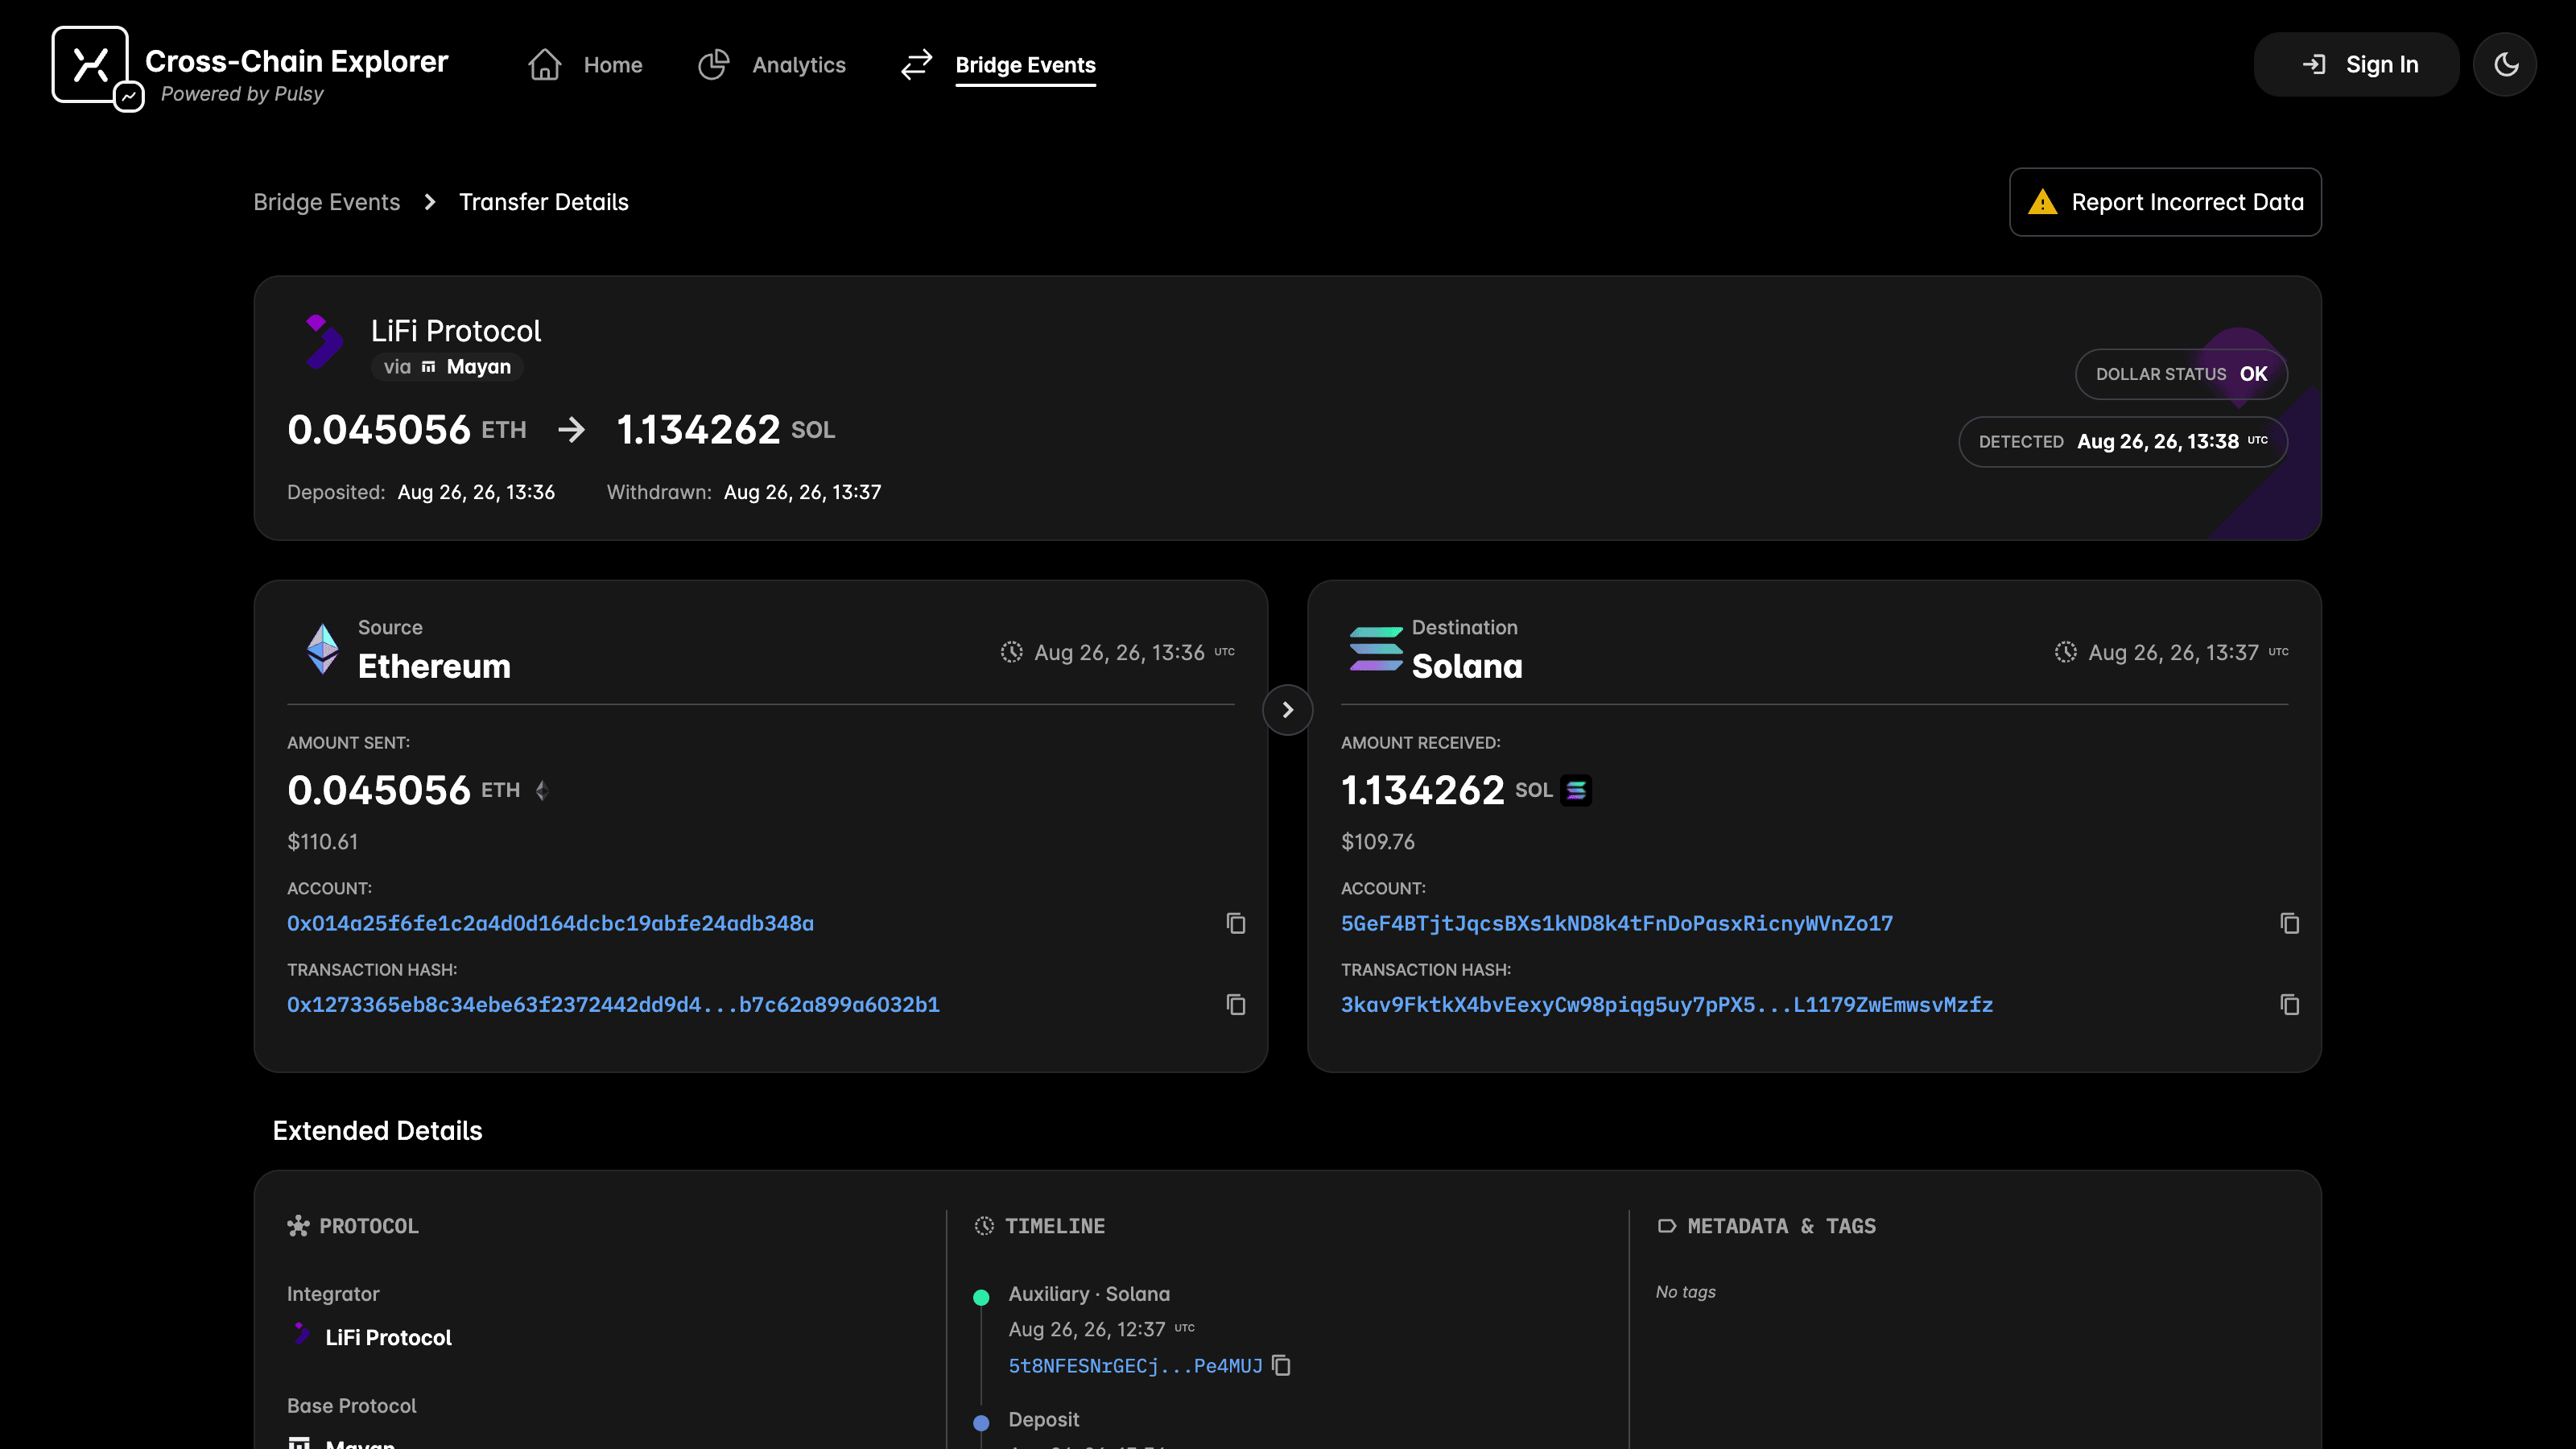Open the Ethereum account address link
The width and height of the screenshot is (2576, 1449).
[x=550, y=924]
